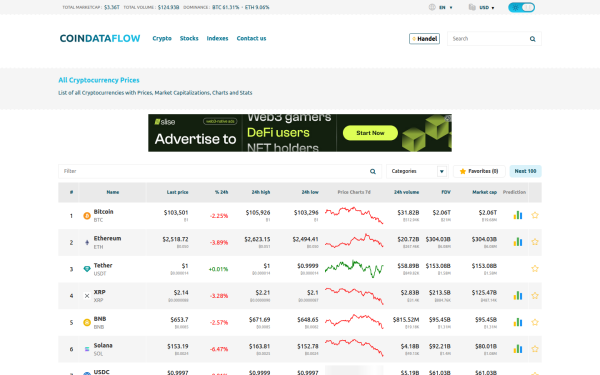
Task: Open BNB prediction chart icon
Action: pyautogui.click(x=518, y=322)
